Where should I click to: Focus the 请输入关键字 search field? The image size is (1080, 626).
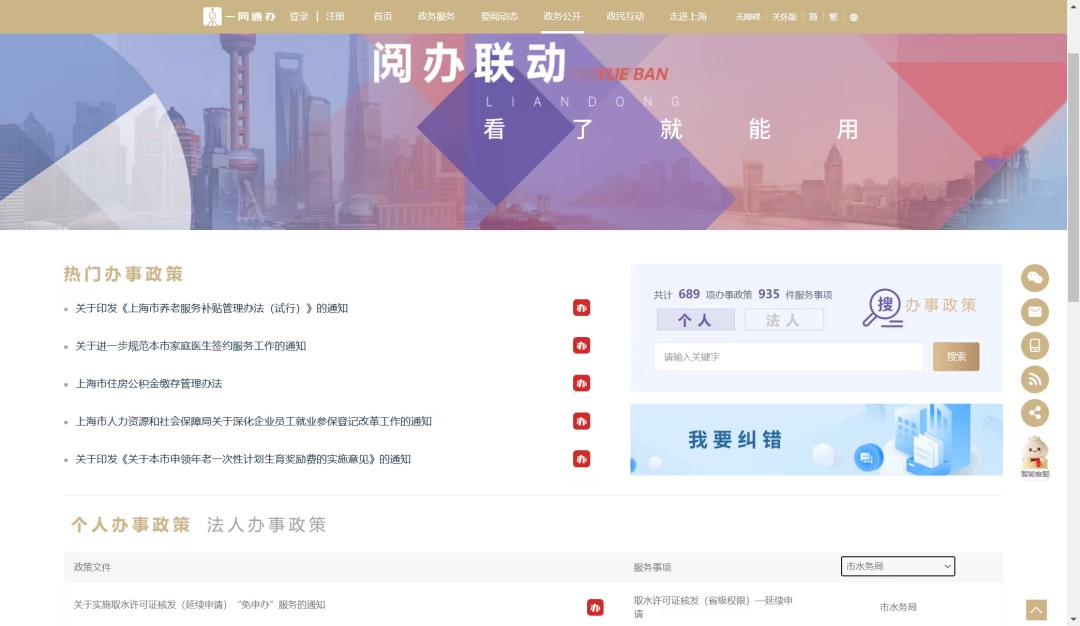click(x=789, y=357)
